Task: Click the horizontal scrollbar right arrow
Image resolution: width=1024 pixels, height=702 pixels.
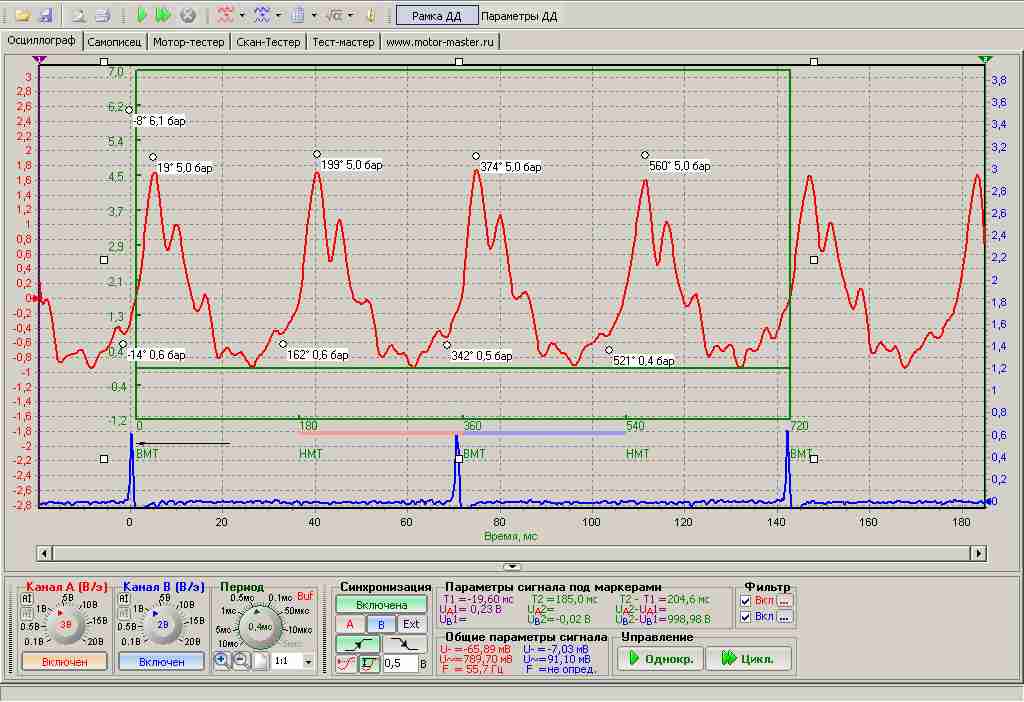Action: coord(978,553)
